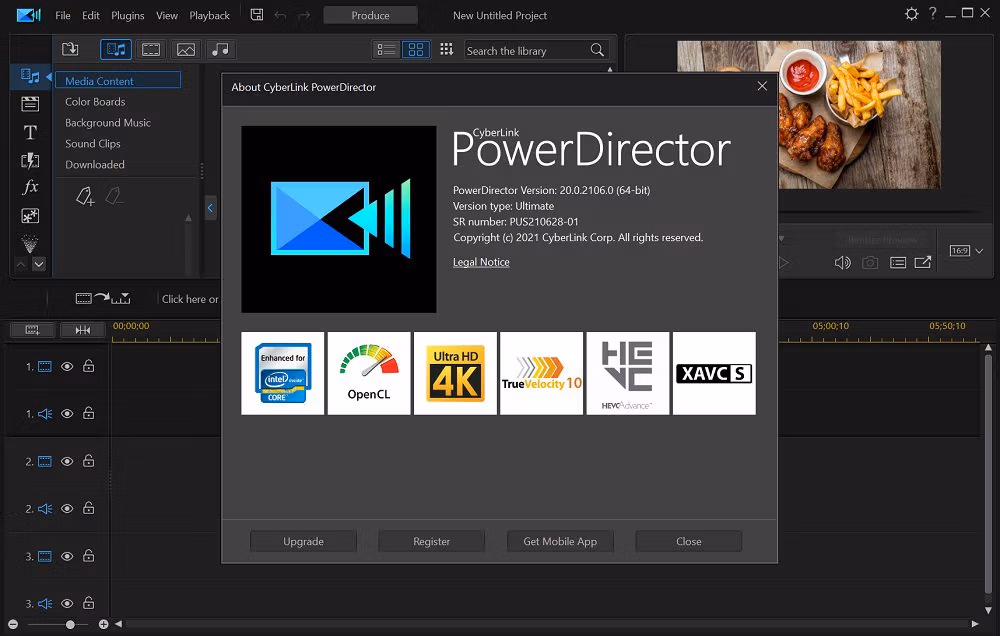Open the Particle Room icon
The width and height of the screenshot is (1000, 636).
(30, 244)
